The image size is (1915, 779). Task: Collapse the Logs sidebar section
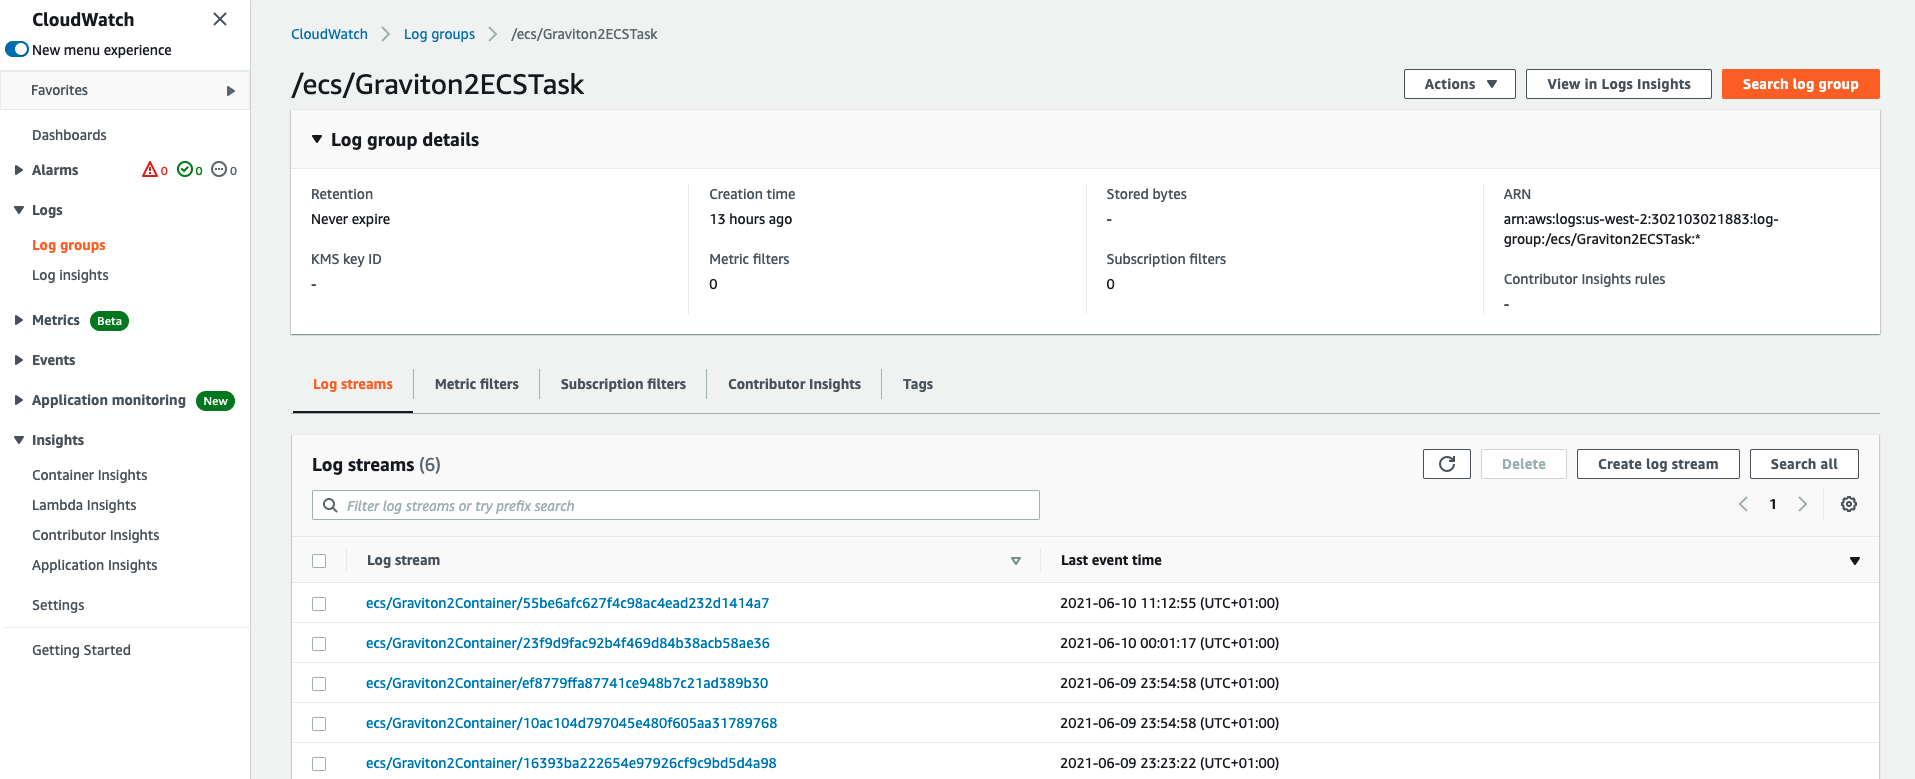(x=19, y=210)
